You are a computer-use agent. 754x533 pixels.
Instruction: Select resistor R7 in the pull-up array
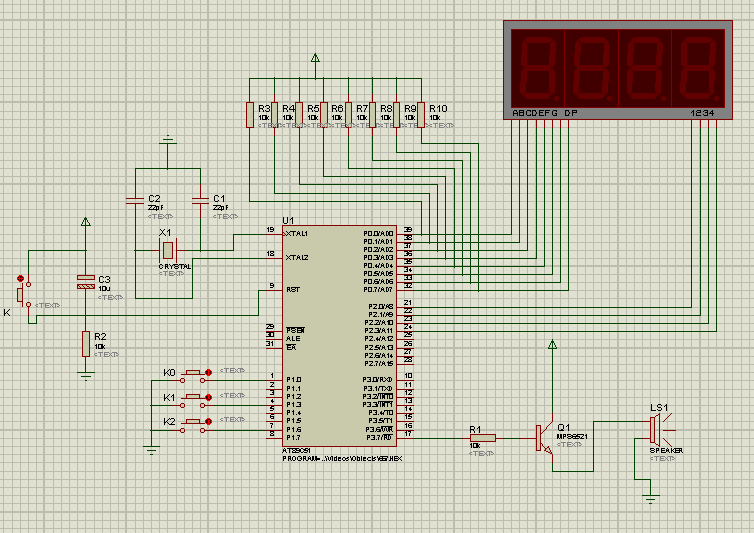point(348,114)
